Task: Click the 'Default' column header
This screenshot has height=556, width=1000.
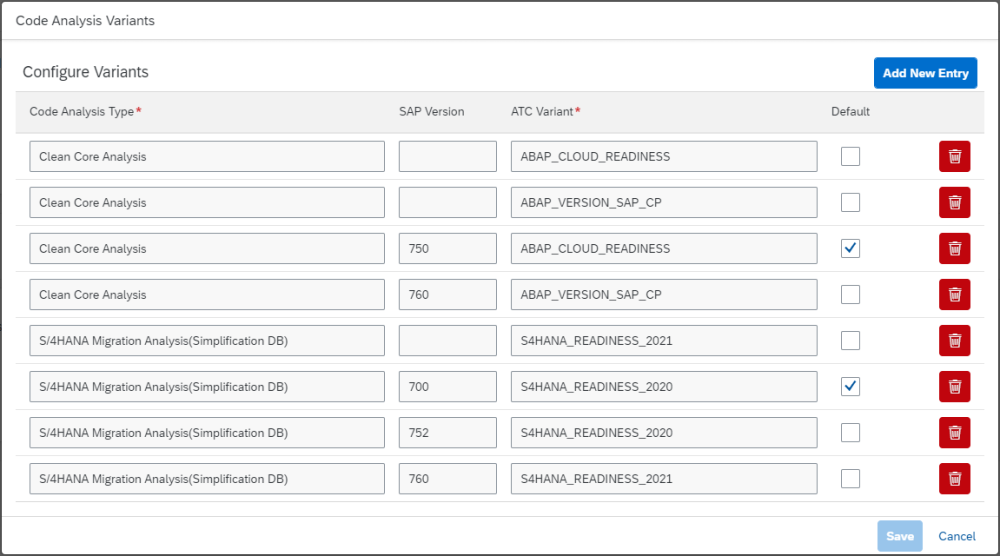Action: click(850, 112)
